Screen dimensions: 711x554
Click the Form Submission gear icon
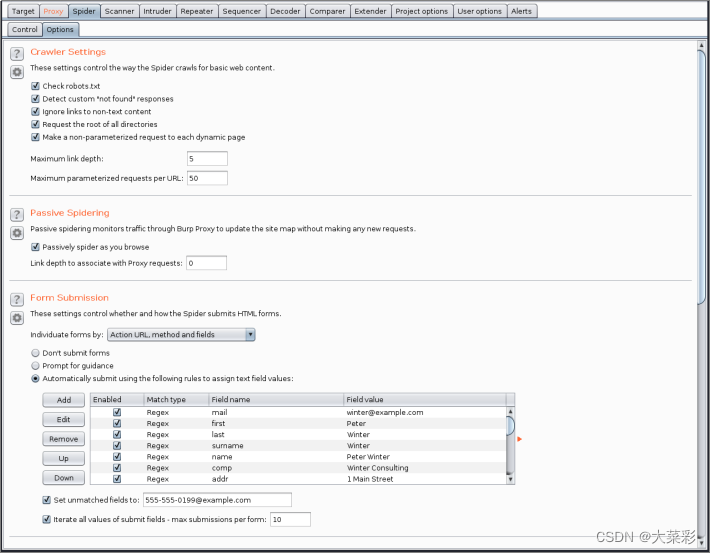(x=17, y=318)
